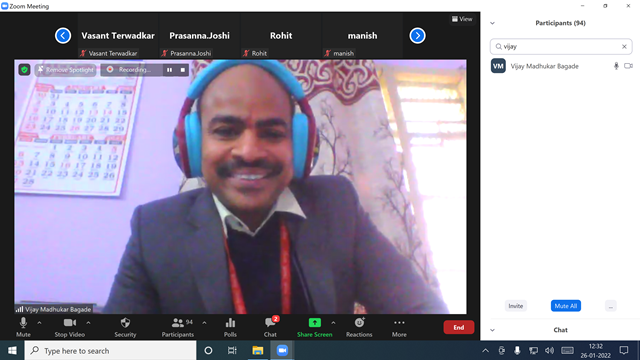Click the Chat panel header
The height and width of the screenshot is (360, 640).
[x=560, y=330]
